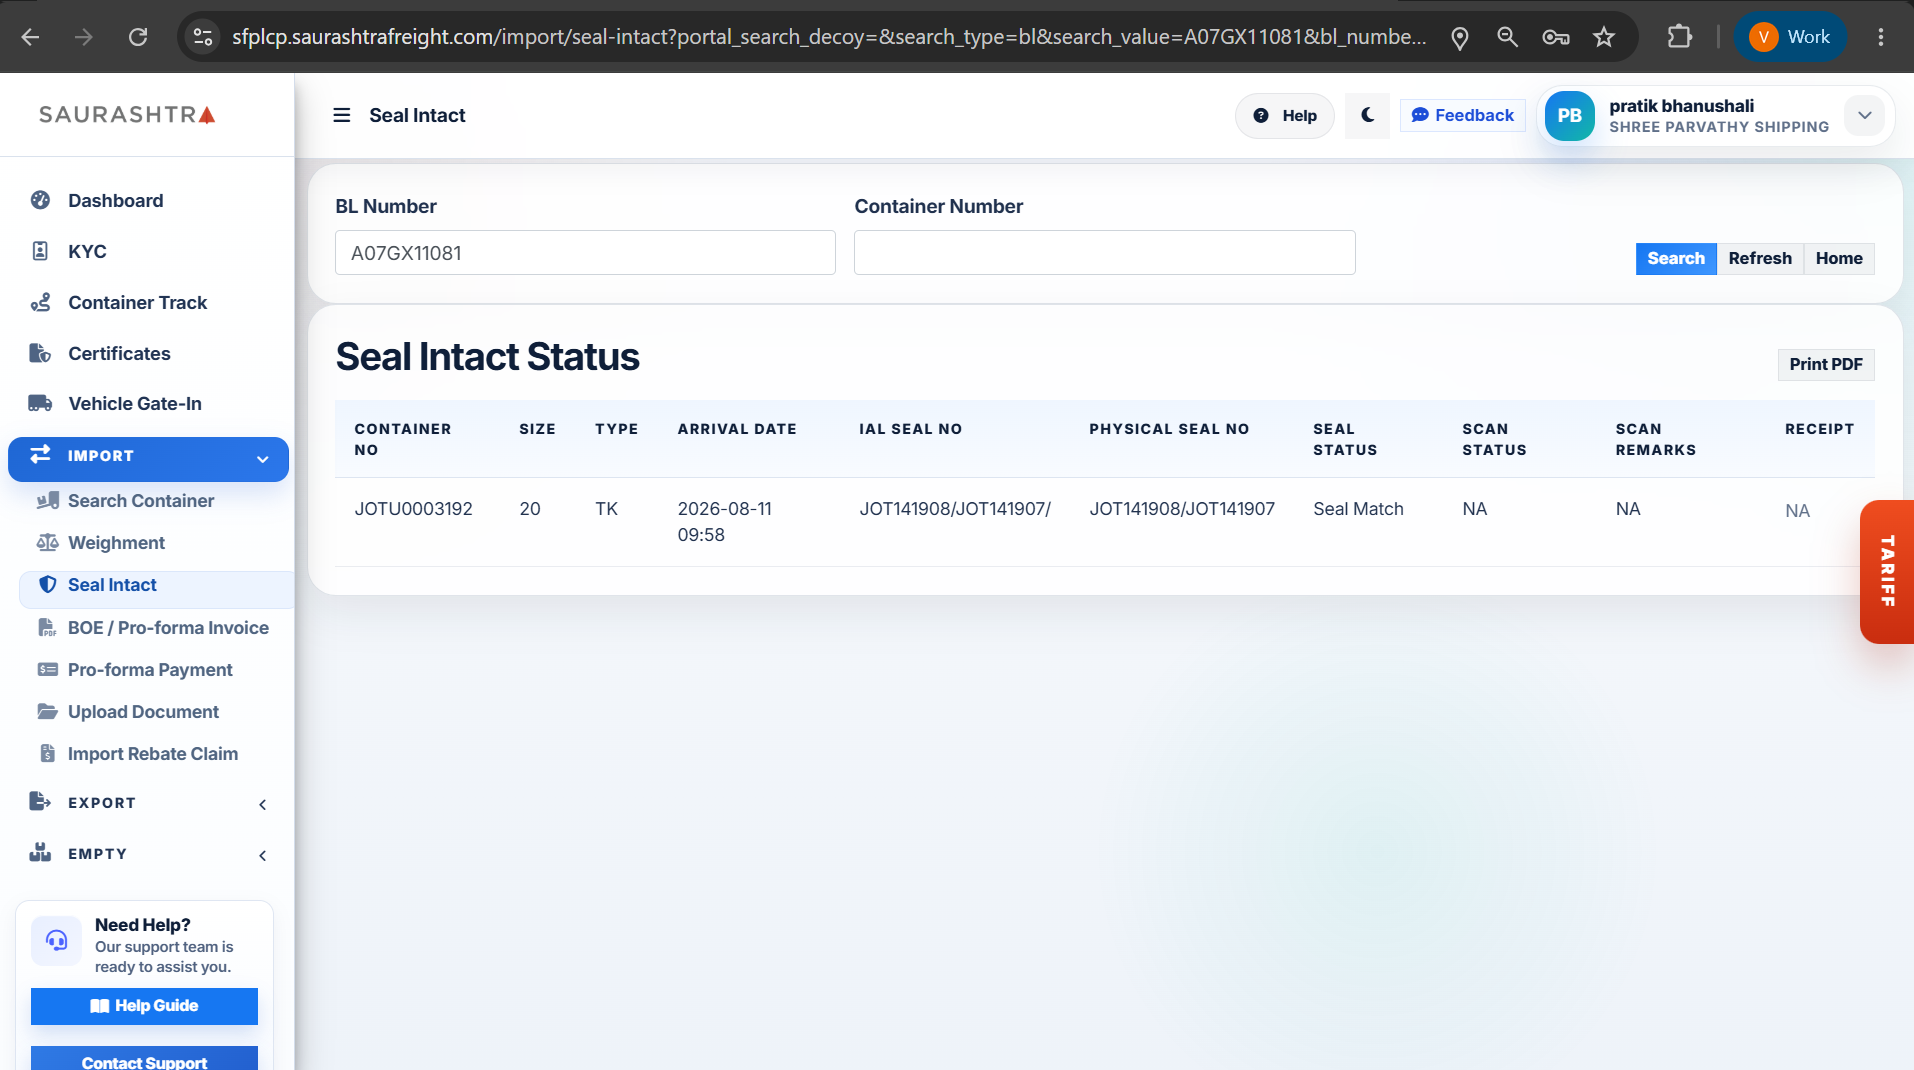
Task: Click the PB user avatar
Action: 1569,116
